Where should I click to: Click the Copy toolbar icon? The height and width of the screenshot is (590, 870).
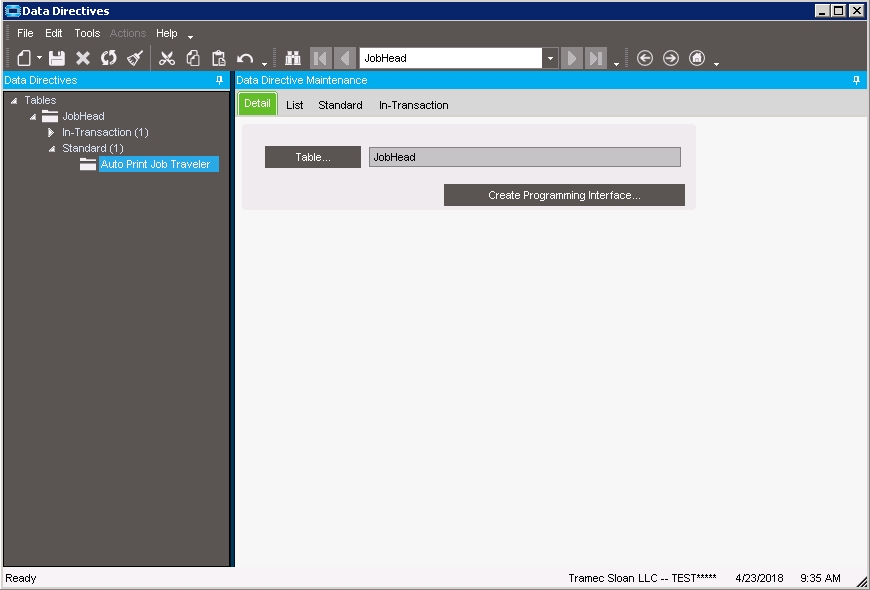point(193,58)
